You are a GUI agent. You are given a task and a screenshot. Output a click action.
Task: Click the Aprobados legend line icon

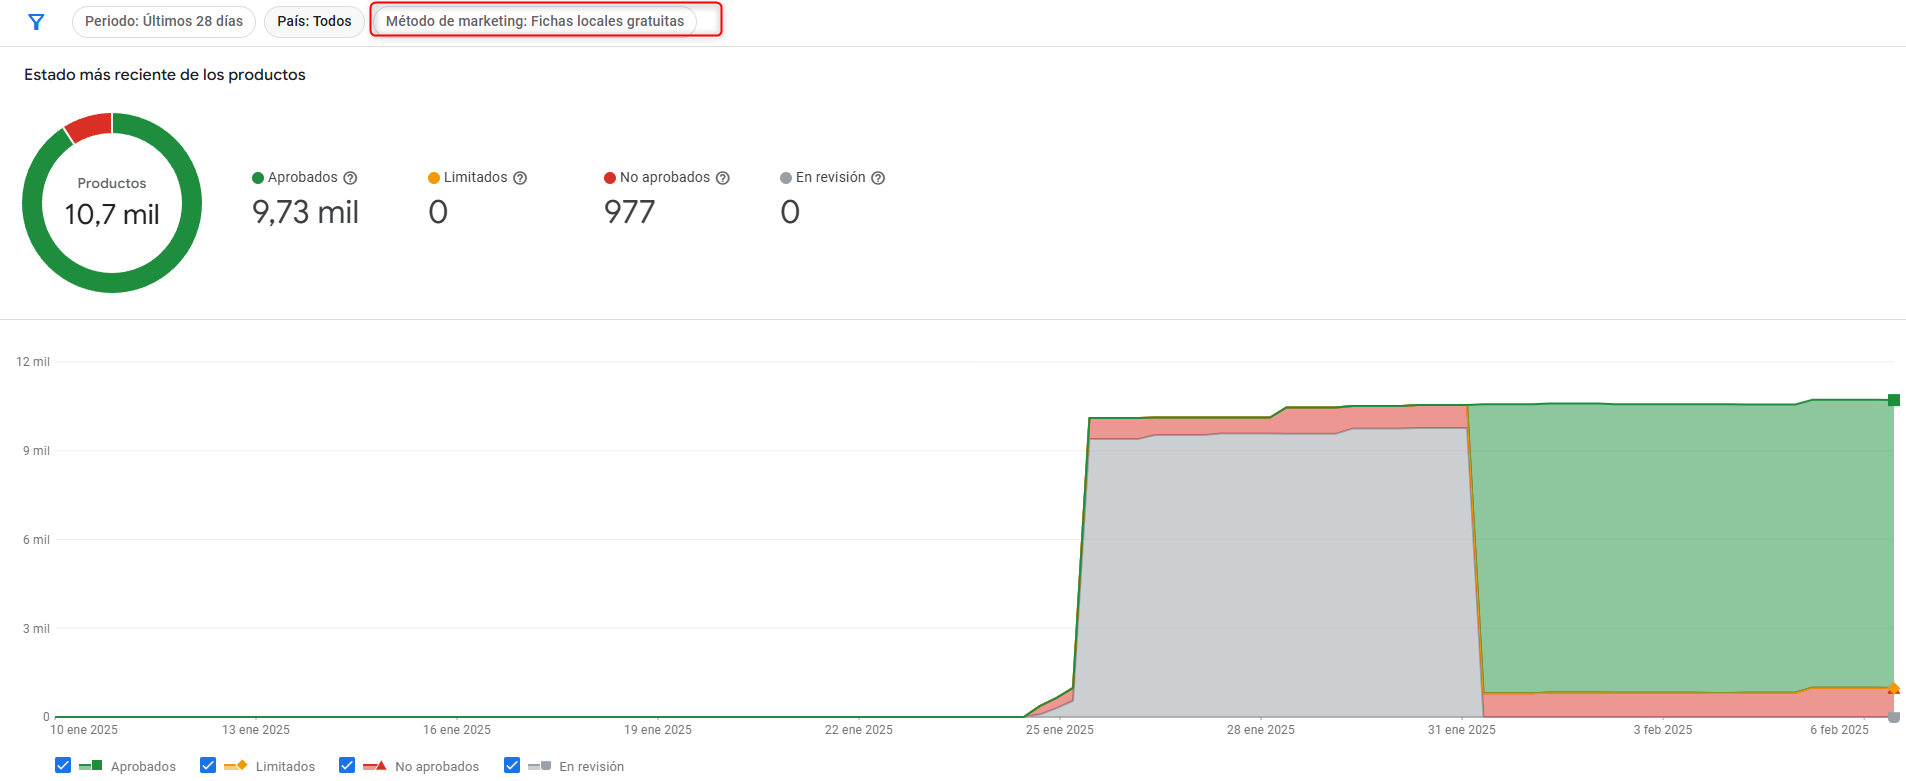coord(90,765)
